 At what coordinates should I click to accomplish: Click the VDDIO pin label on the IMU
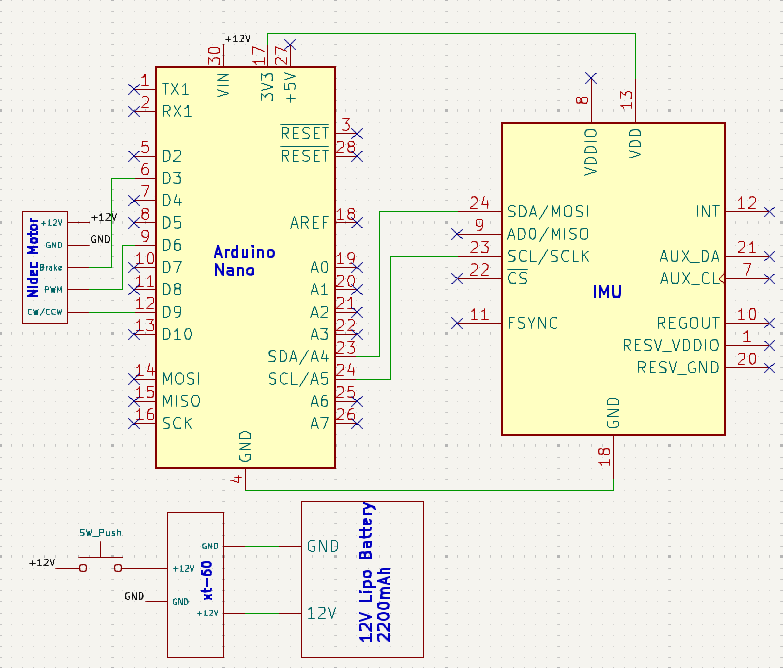(x=591, y=152)
